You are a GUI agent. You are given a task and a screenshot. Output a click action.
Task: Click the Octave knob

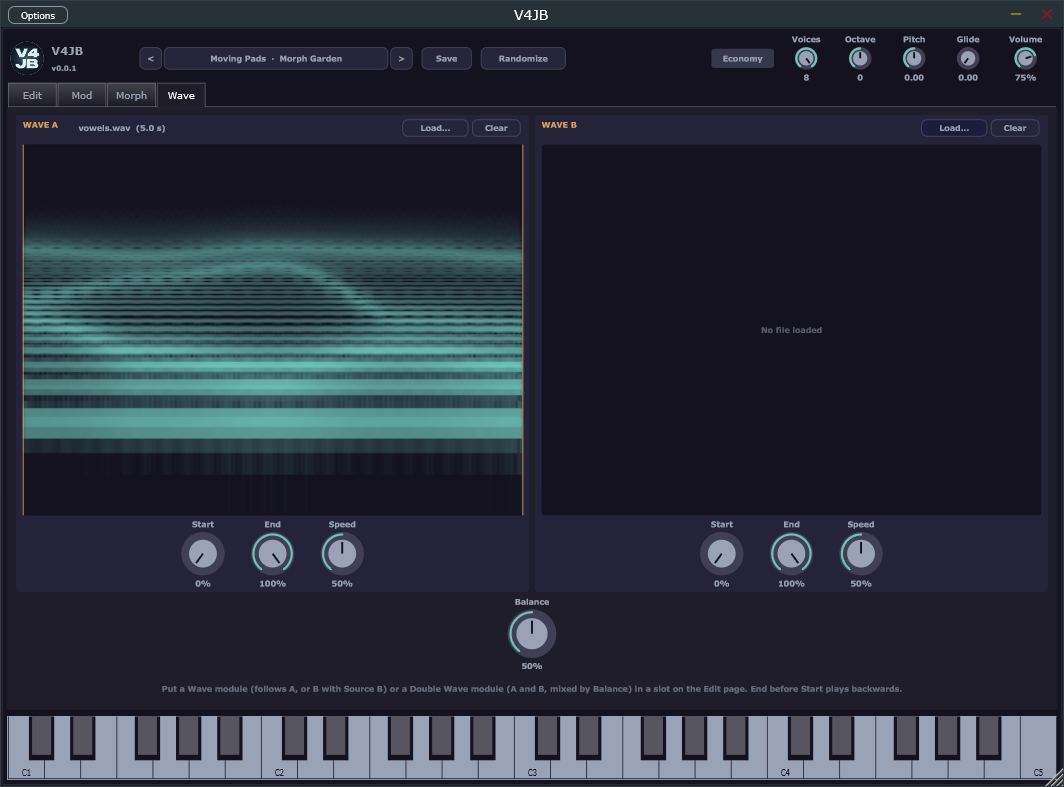pos(860,58)
